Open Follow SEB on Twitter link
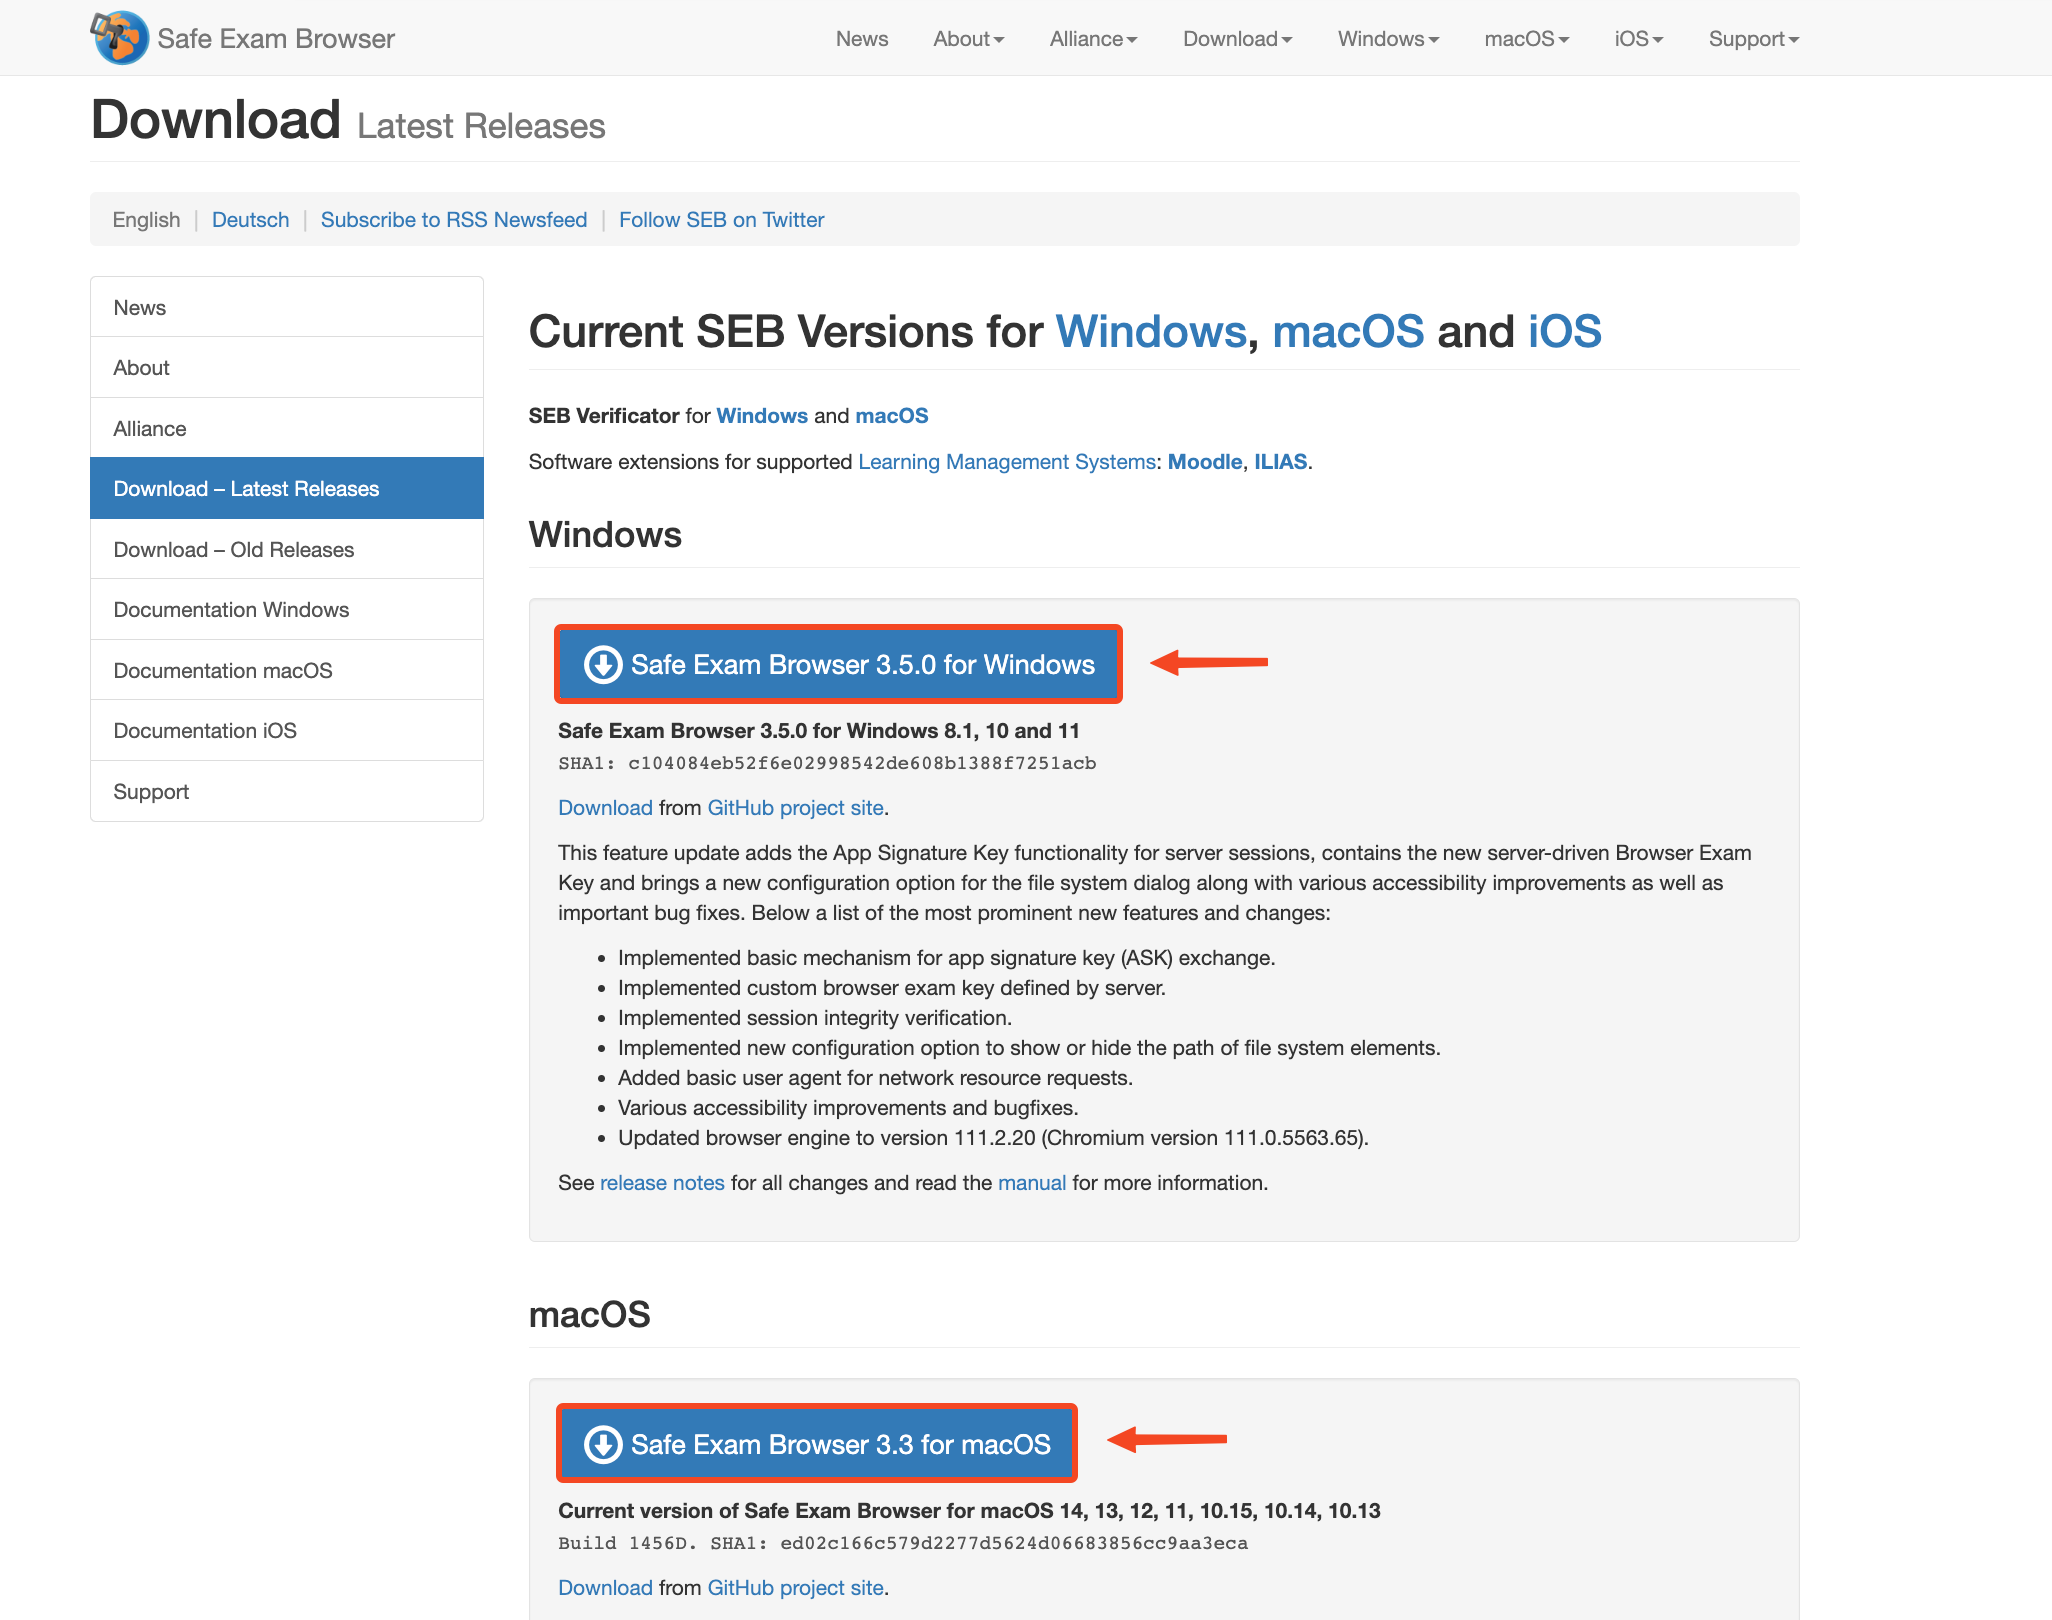Image resolution: width=2052 pixels, height=1620 pixels. pyautogui.click(x=721, y=220)
